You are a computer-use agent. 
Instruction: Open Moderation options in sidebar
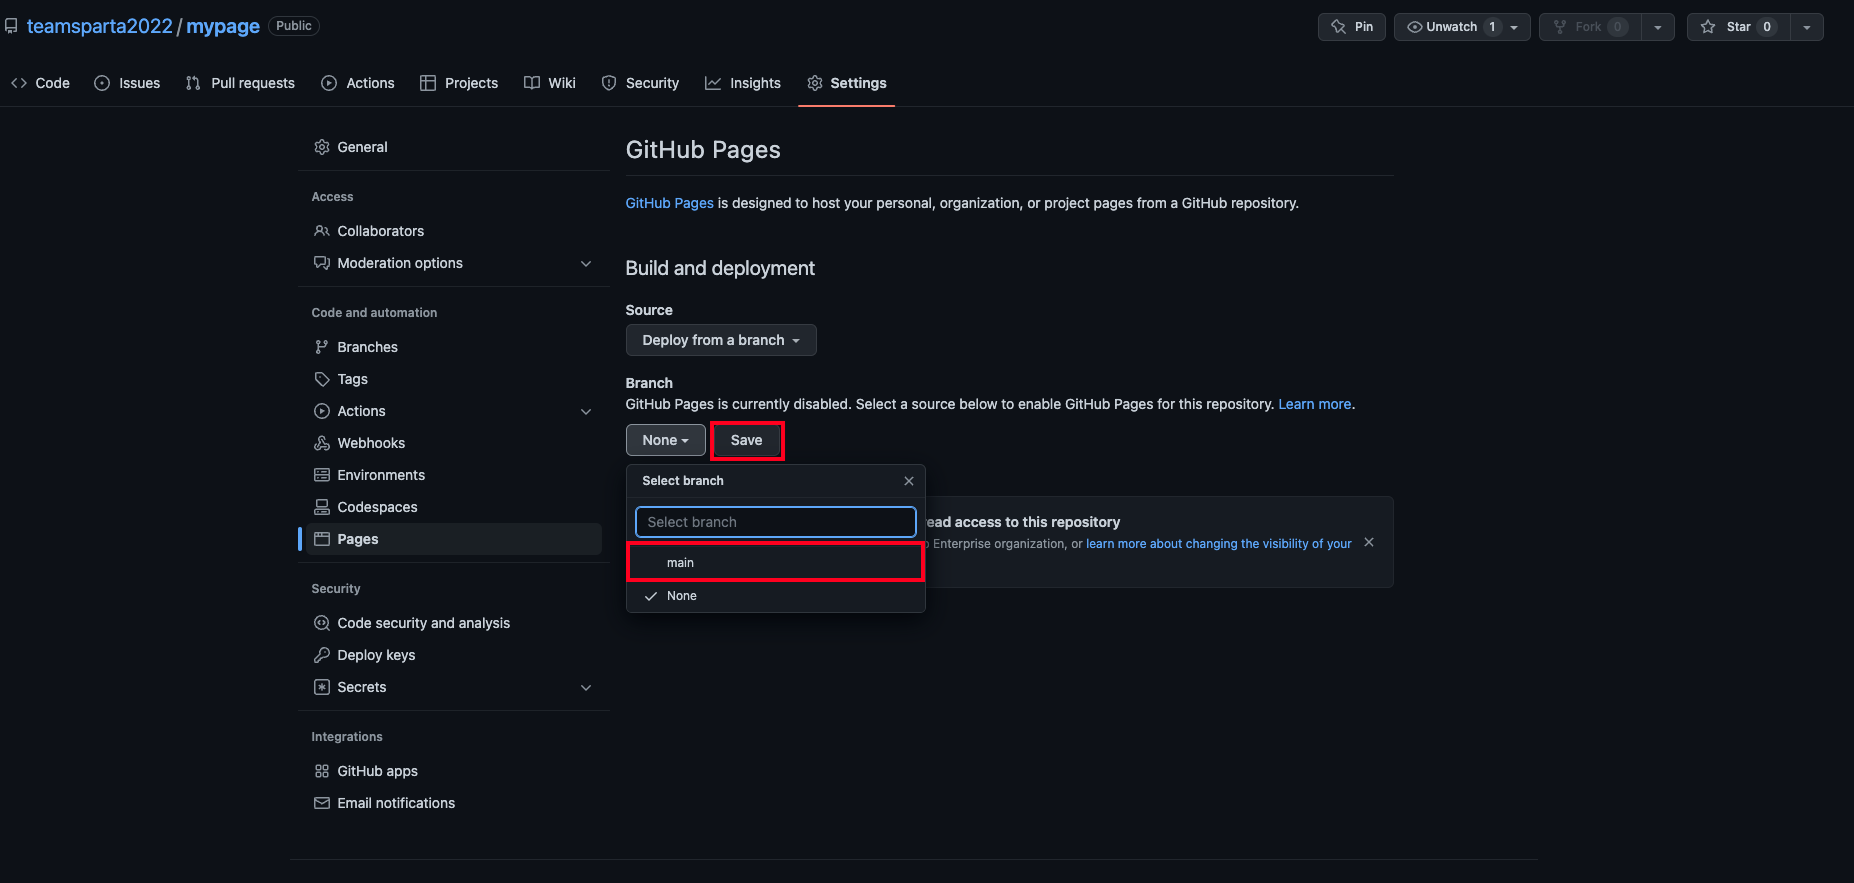point(454,263)
